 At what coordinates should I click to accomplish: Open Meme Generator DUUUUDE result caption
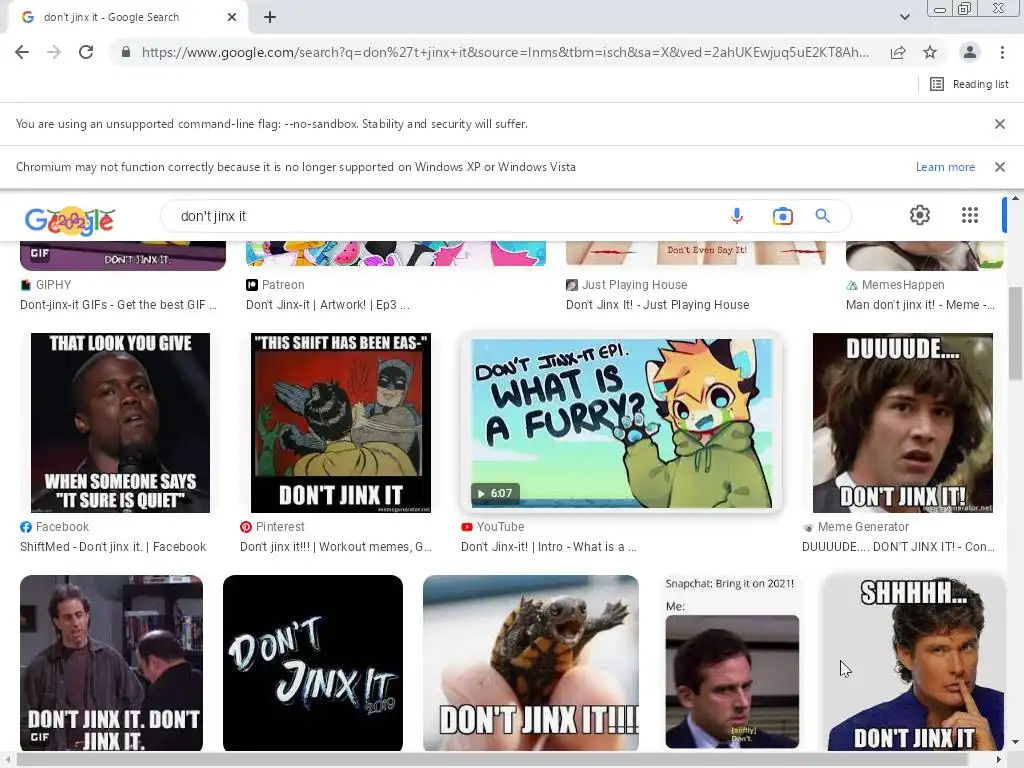[898, 547]
